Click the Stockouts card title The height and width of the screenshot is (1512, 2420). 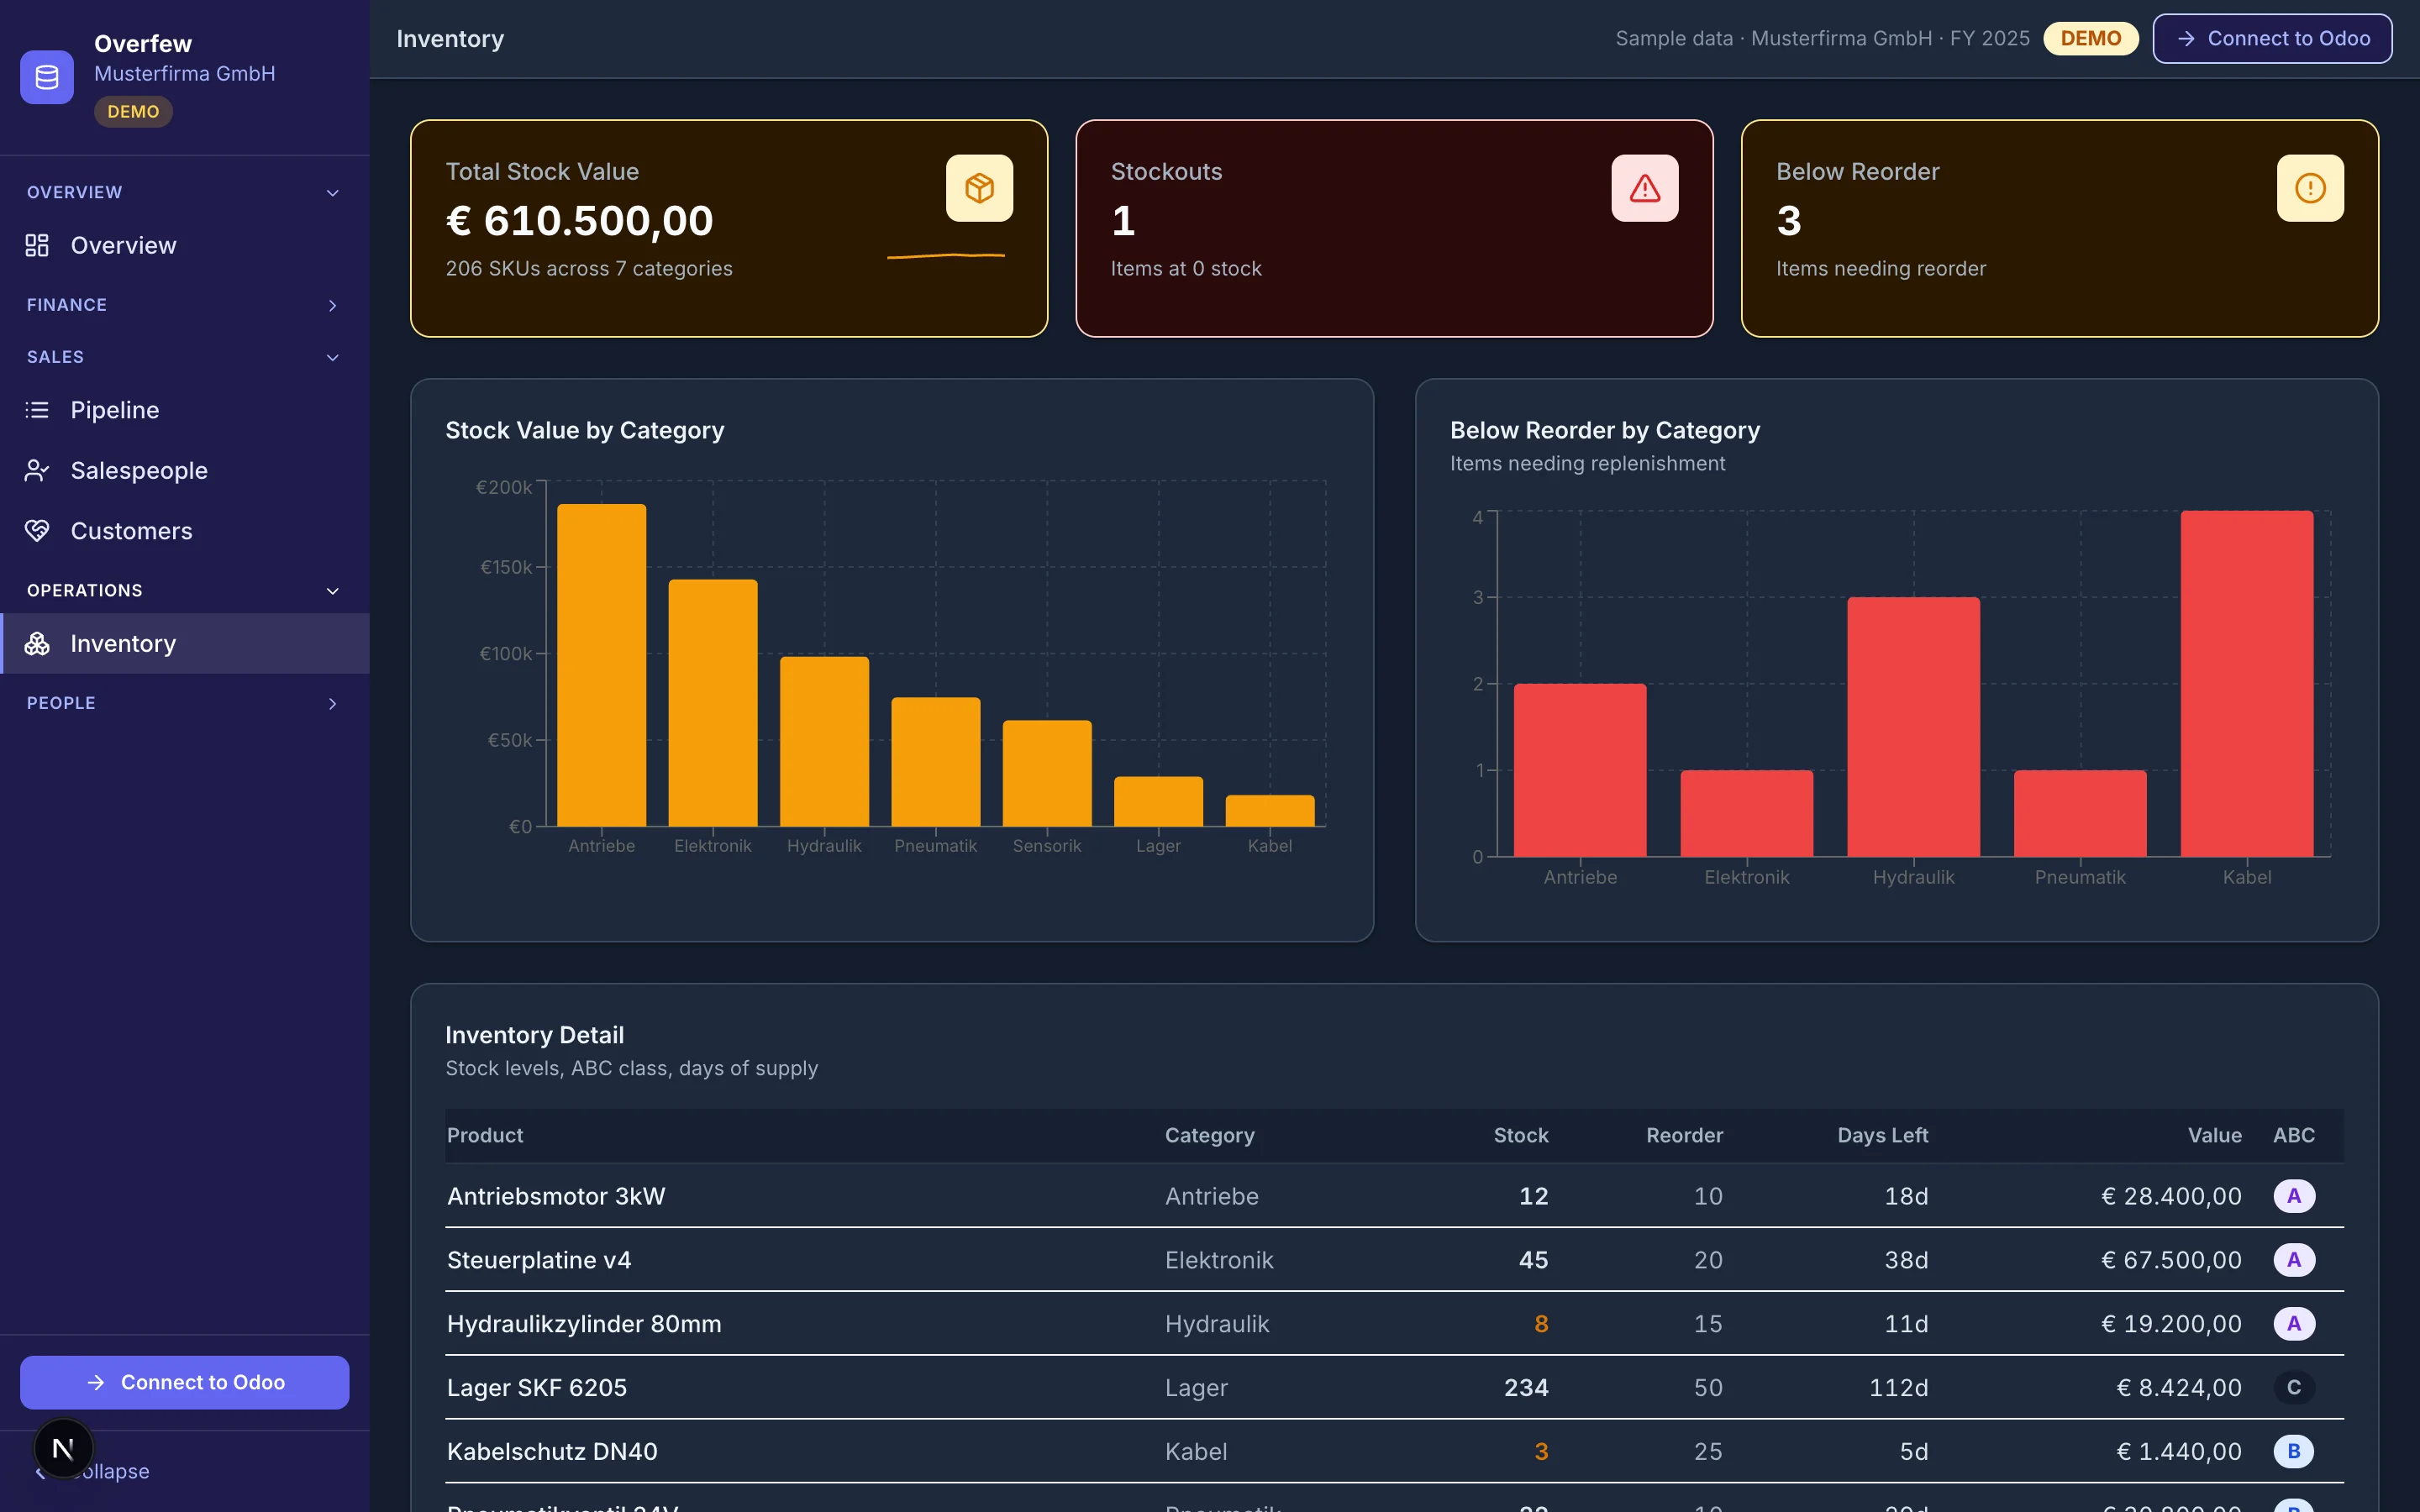click(x=1166, y=172)
